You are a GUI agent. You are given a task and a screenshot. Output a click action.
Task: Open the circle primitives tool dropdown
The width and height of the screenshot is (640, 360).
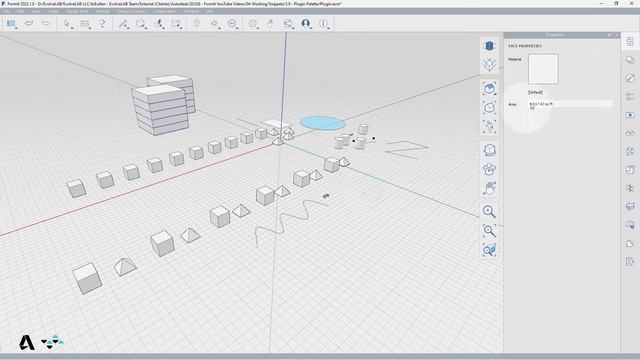(x=141, y=24)
